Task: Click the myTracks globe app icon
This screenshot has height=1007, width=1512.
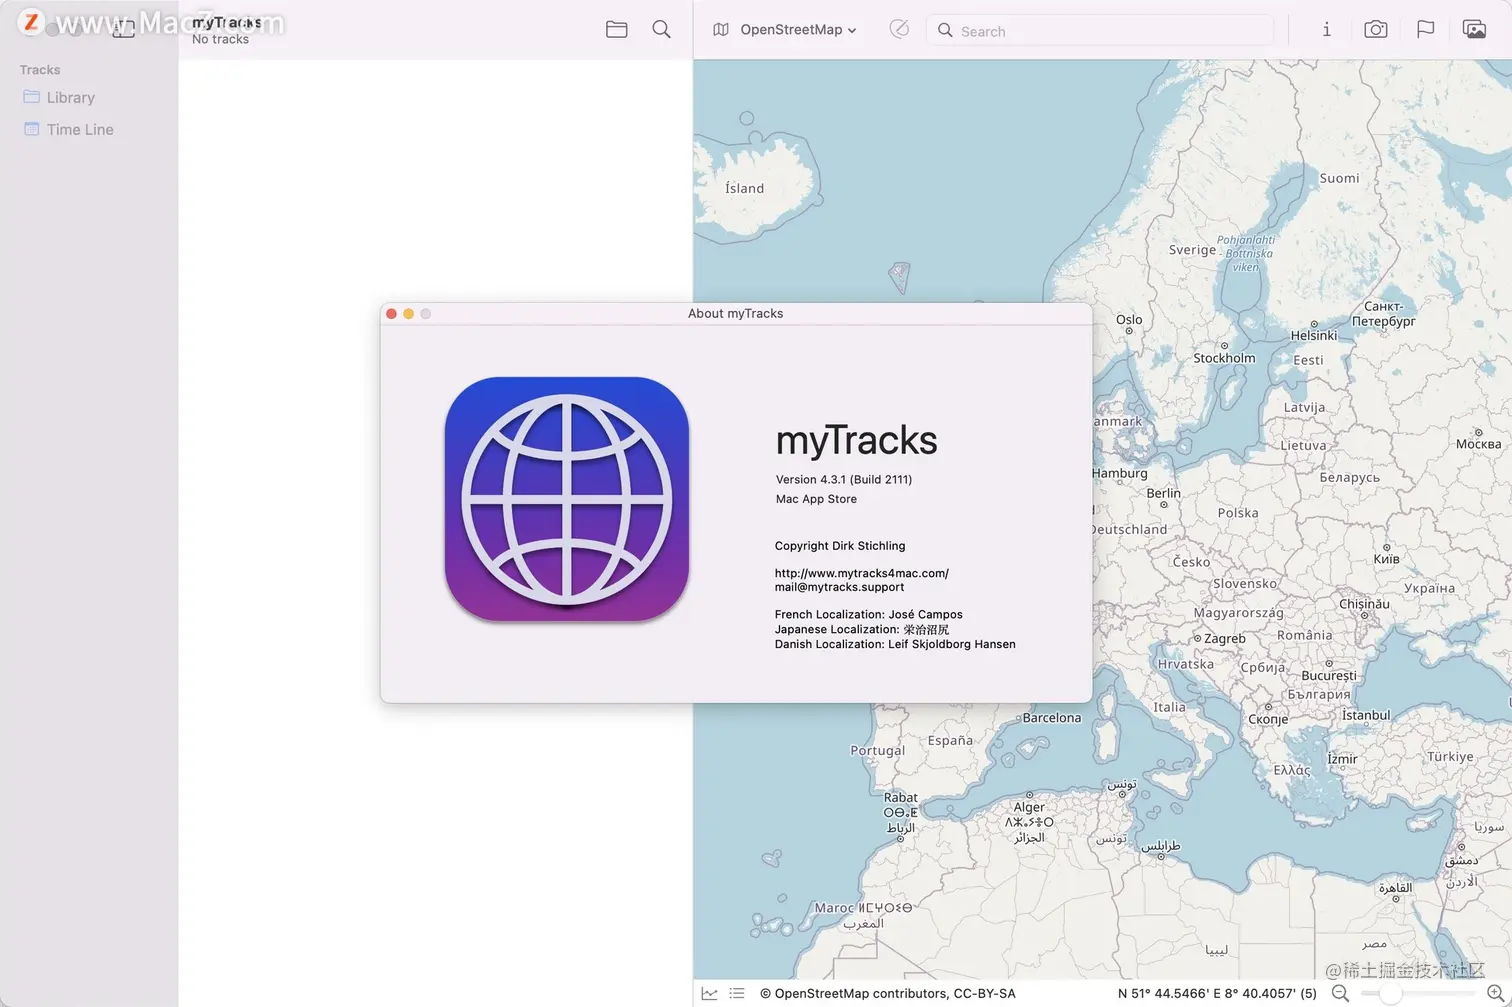Action: click(567, 499)
